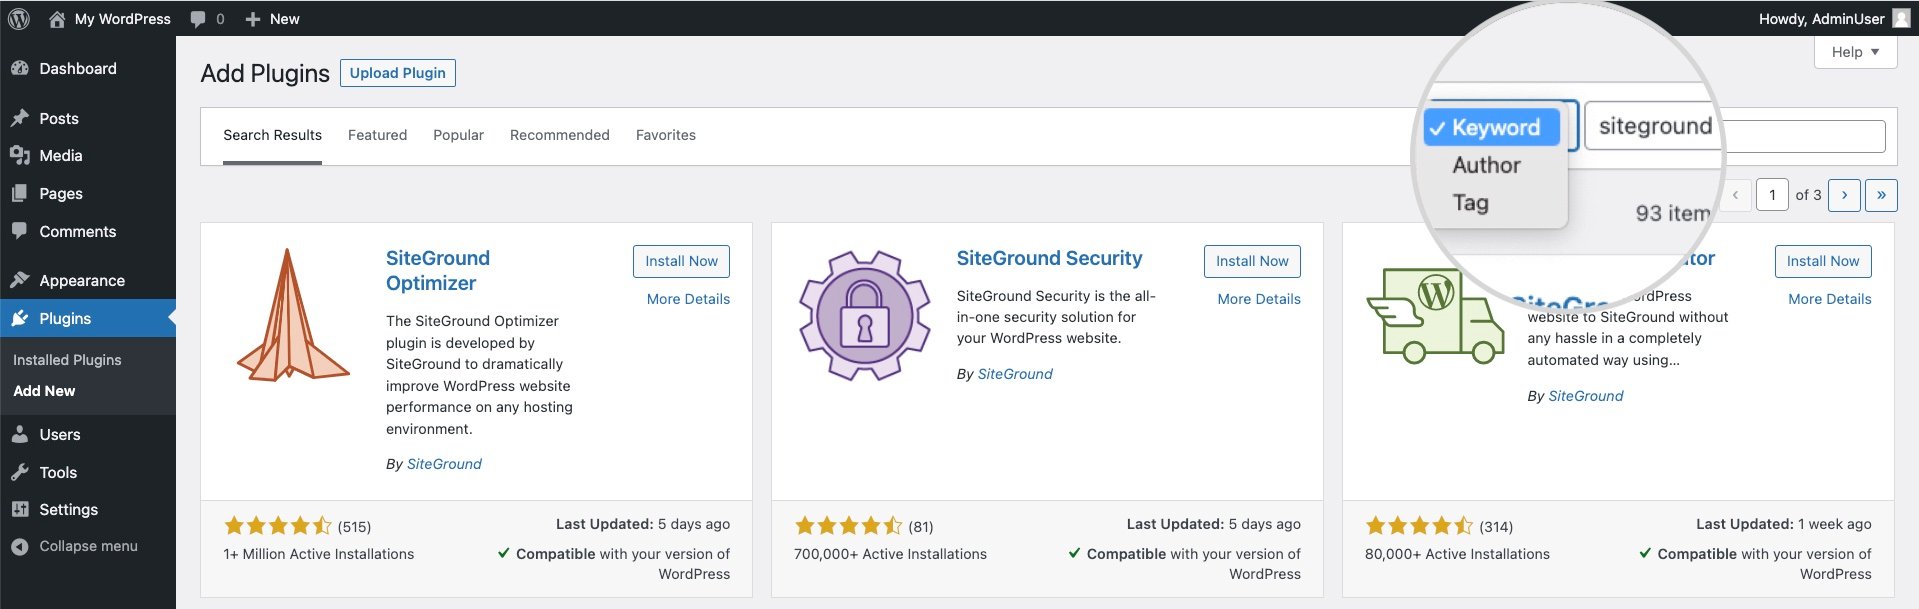The image size is (1919, 609).
Task: Click SiteGround author link under Optimizer
Action: (x=444, y=464)
